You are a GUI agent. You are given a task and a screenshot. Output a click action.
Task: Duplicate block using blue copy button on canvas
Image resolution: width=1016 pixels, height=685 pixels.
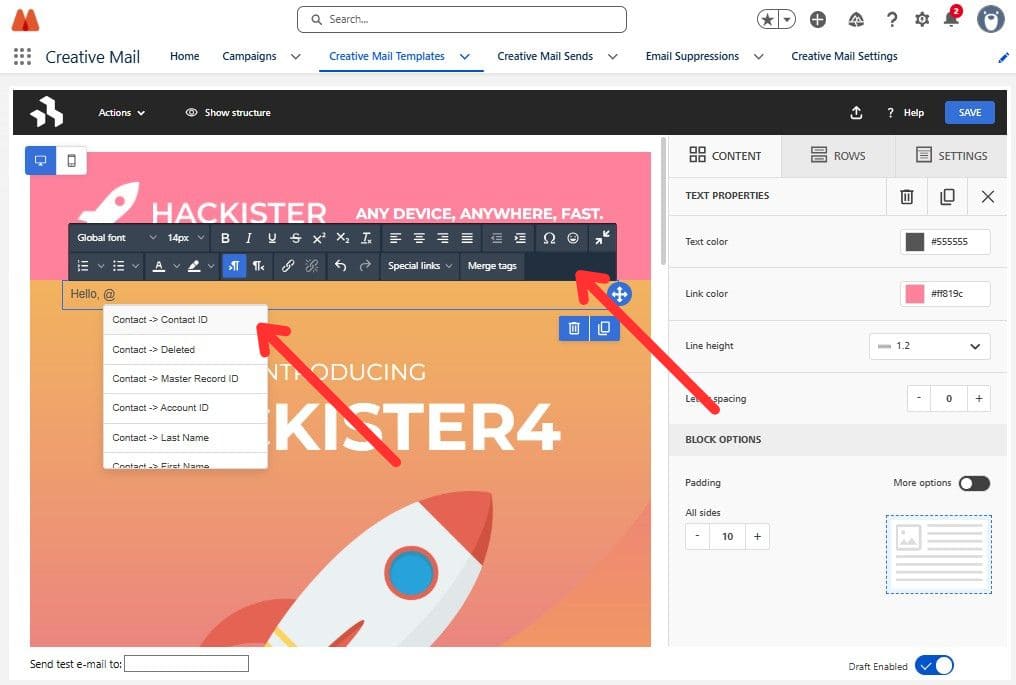tap(604, 329)
